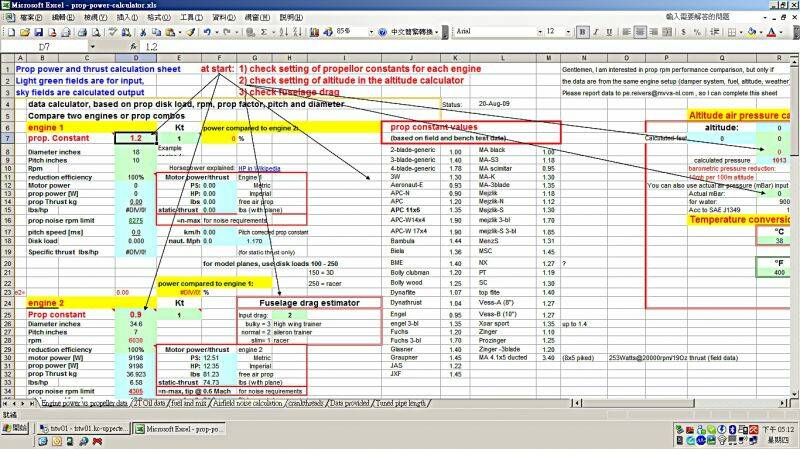
Task: Toggle Italic formatting
Action: click(595, 32)
